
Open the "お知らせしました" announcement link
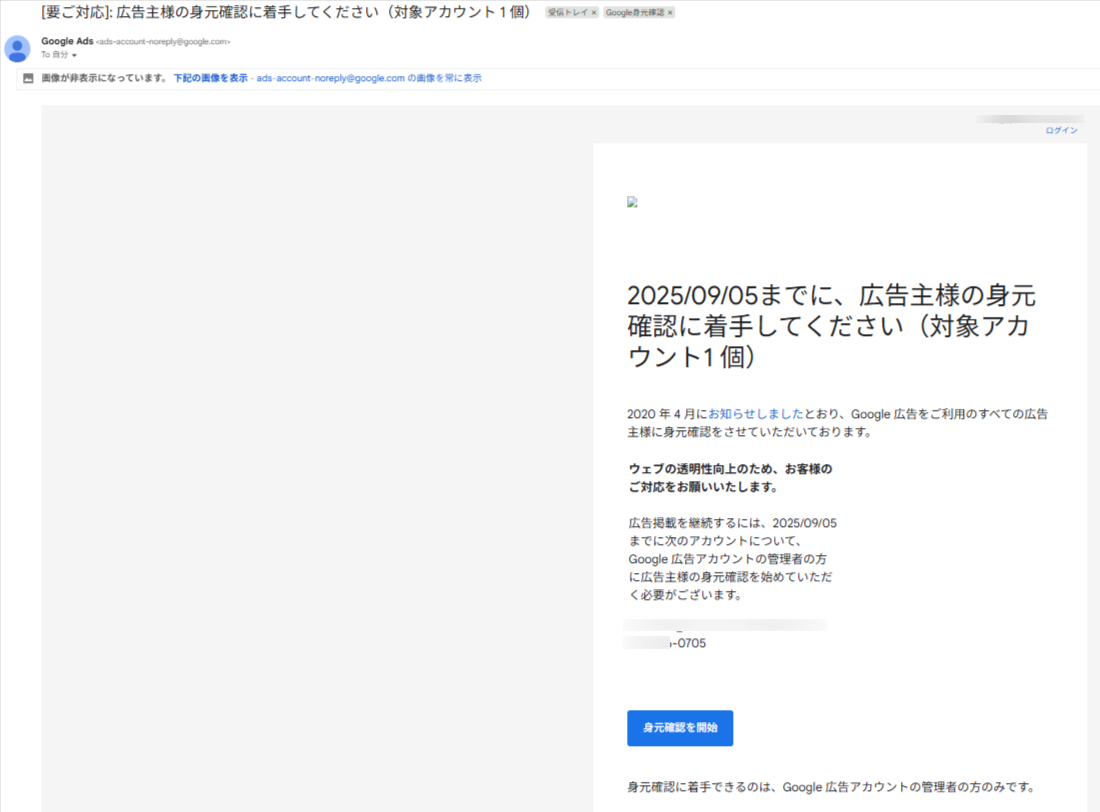[x=755, y=413]
